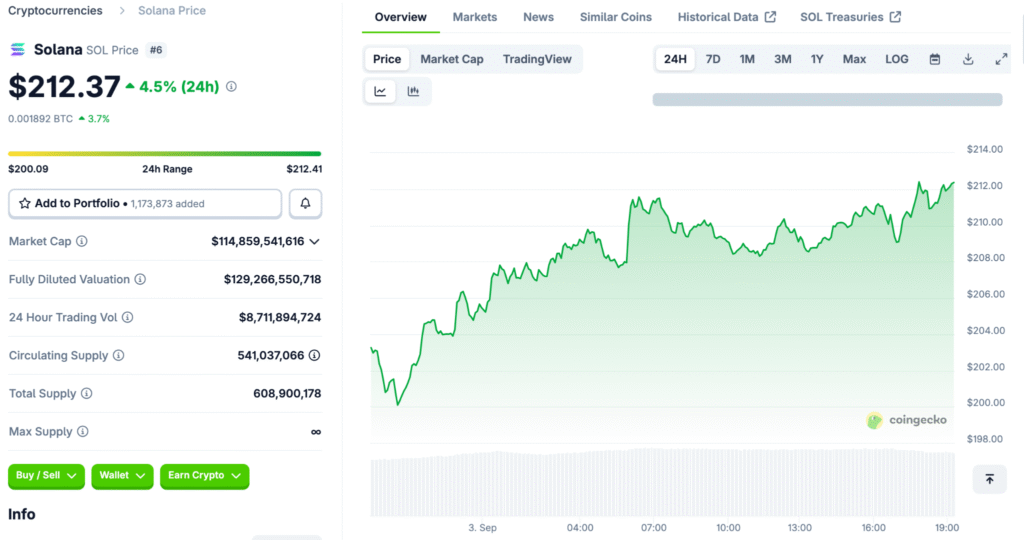Open info tooltip beside 24h percent change

[231, 86]
